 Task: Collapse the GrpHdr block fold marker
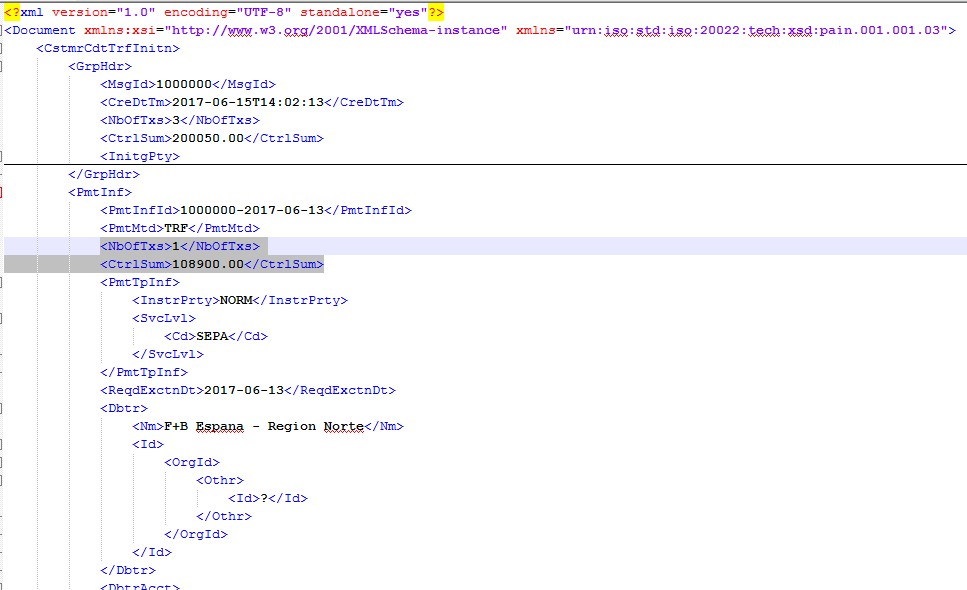tap(2, 66)
